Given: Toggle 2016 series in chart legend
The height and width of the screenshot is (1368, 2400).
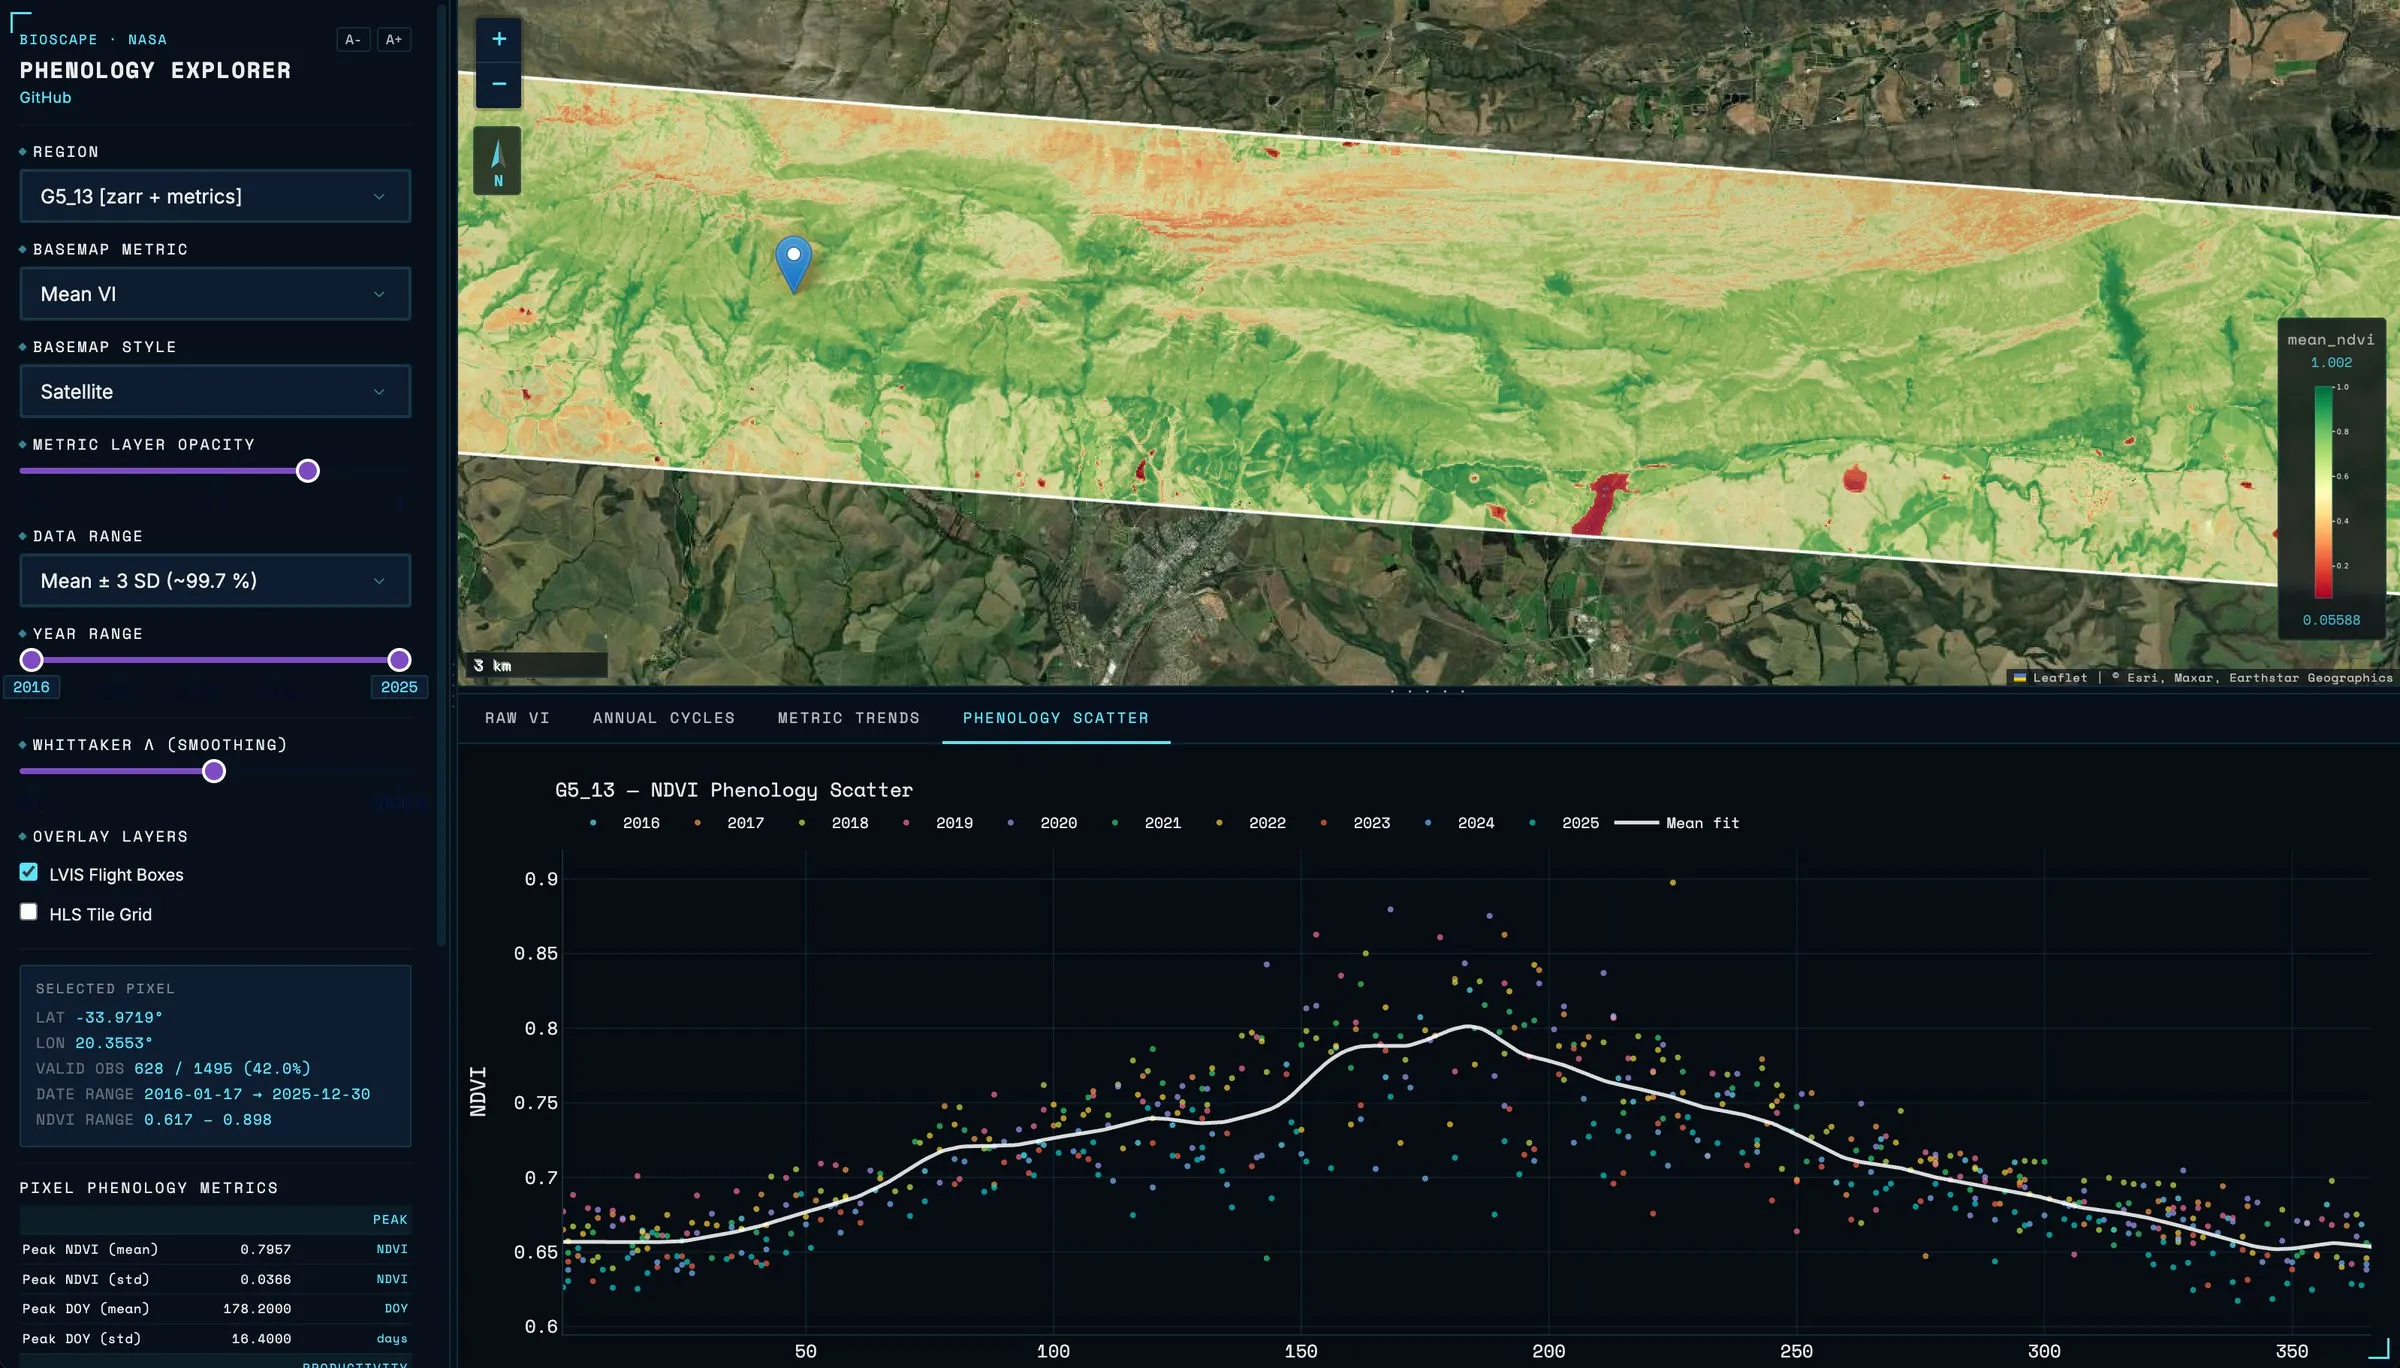Looking at the screenshot, I should [x=626, y=823].
